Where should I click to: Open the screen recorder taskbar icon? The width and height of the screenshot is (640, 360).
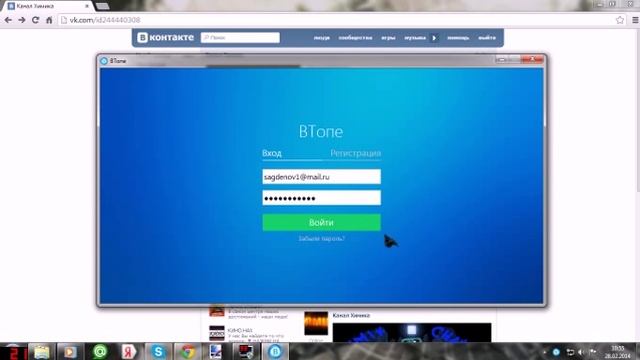(x=246, y=352)
